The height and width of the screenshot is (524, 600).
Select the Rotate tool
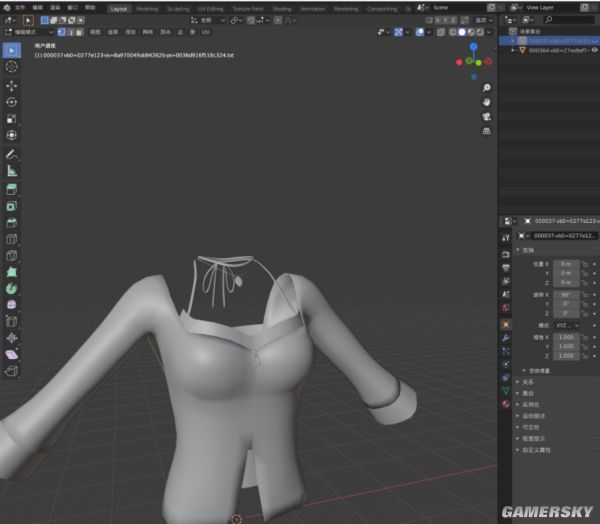click(12, 102)
